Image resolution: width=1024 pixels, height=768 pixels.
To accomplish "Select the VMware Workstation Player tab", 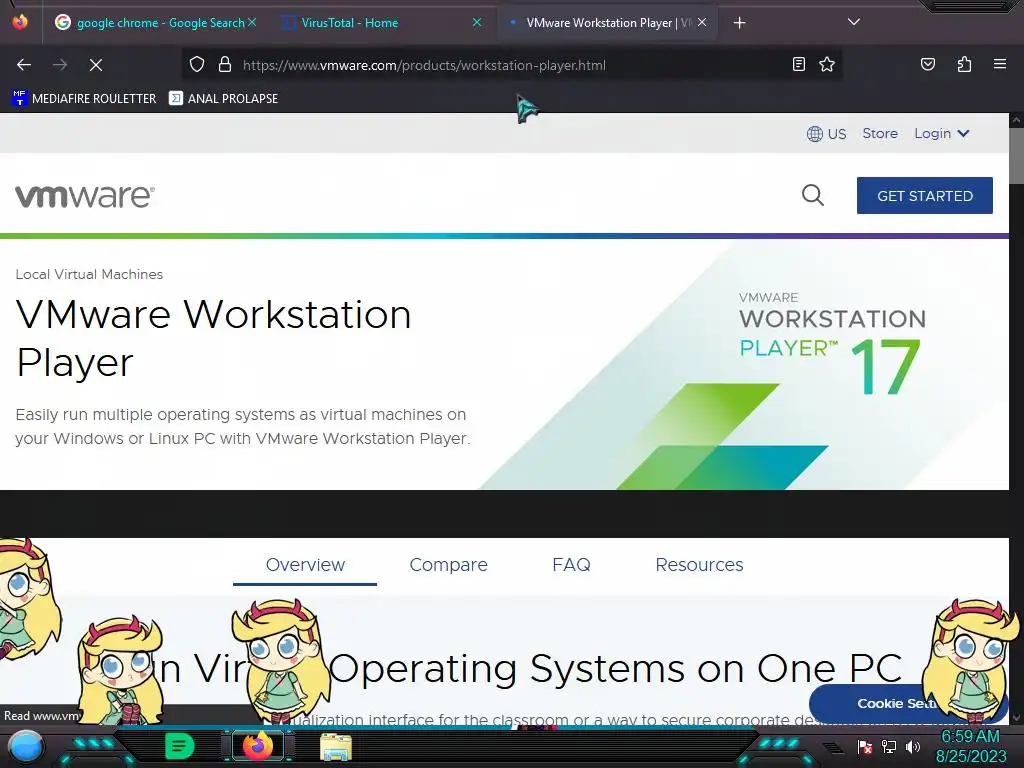I will coord(607,23).
